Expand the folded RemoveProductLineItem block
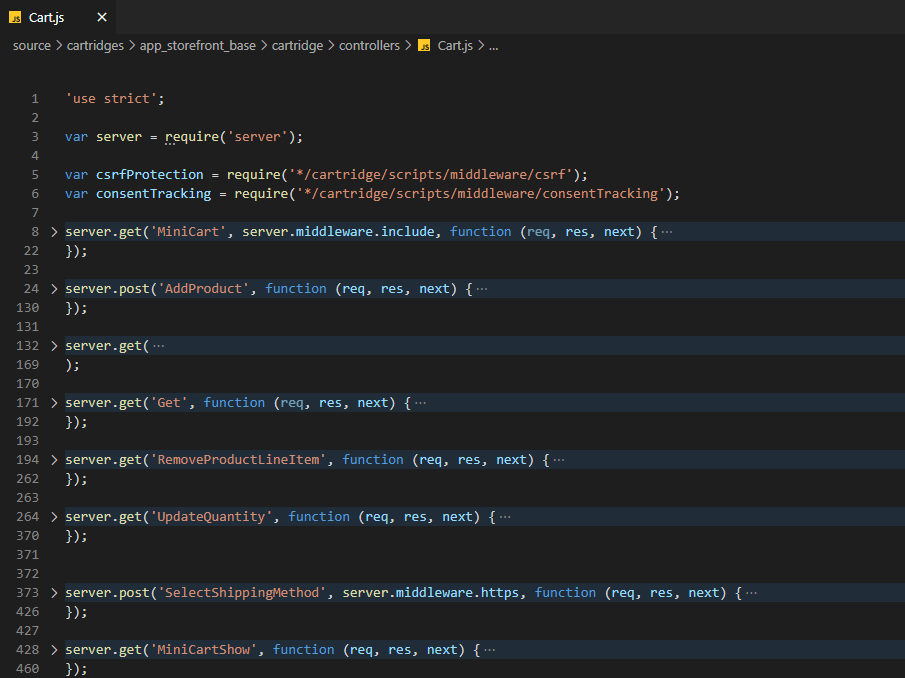 tap(54, 460)
